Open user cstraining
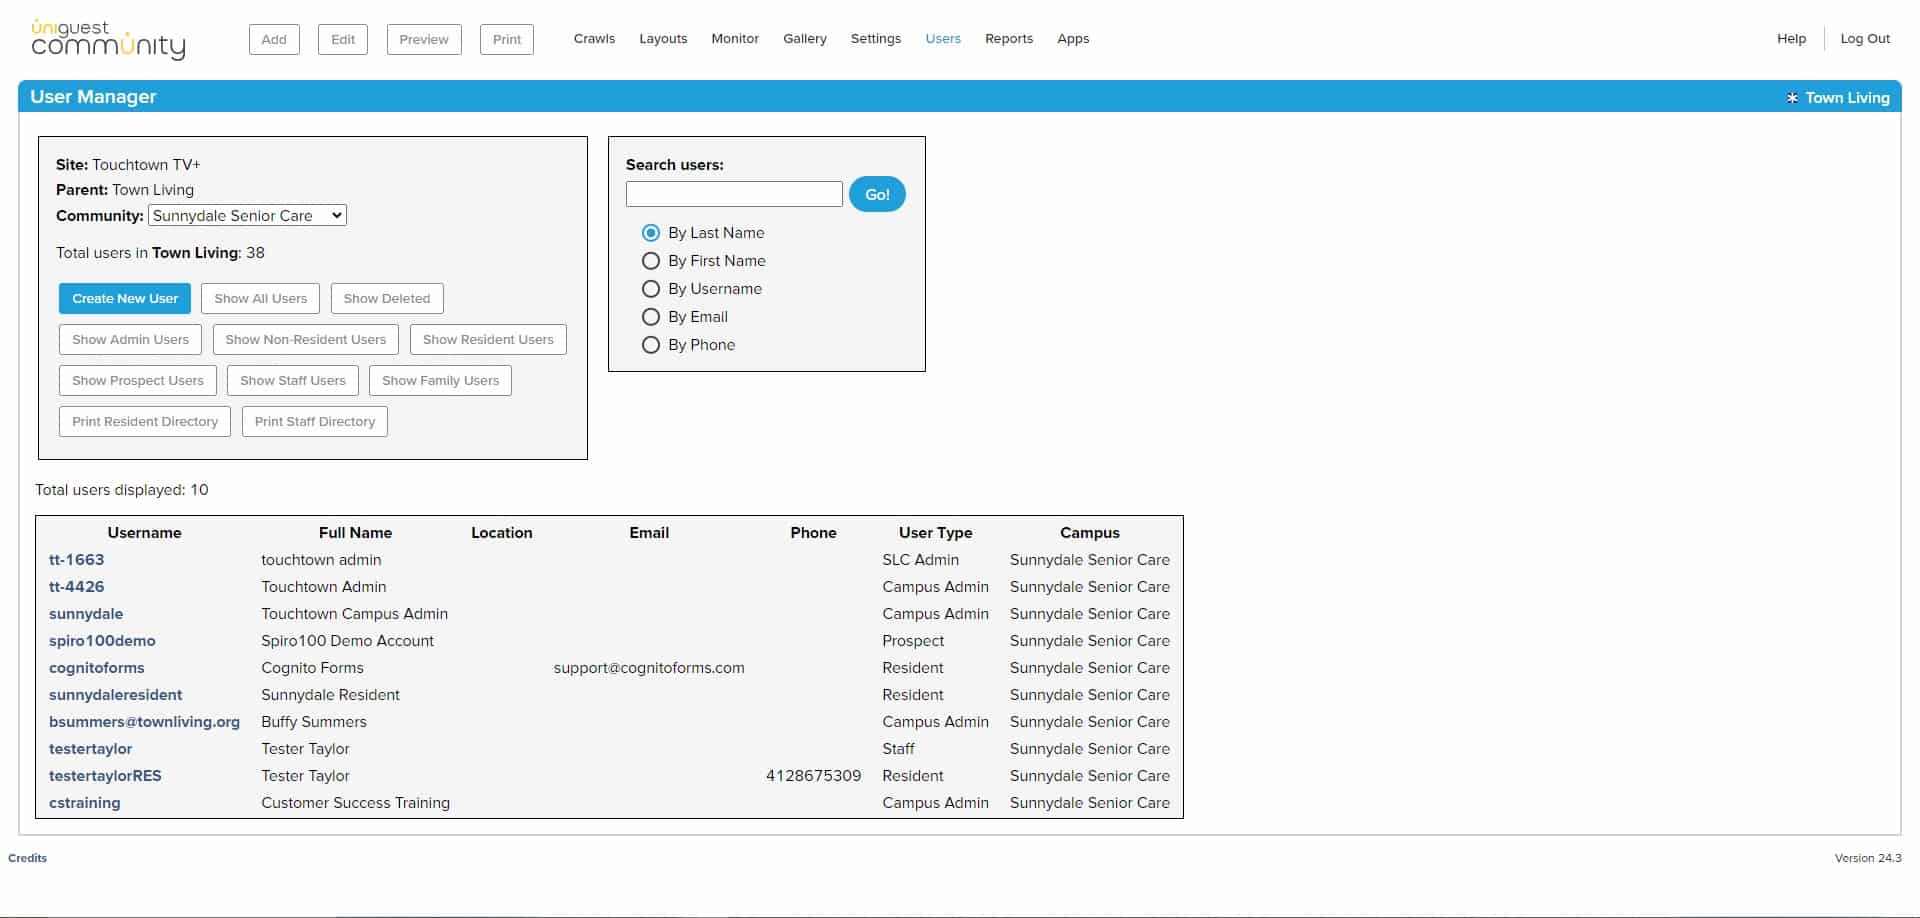Image resolution: width=1920 pixels, height=918 pixels. click(x=85, y=803)
